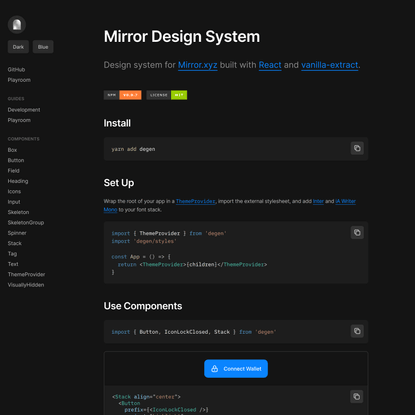Image resolution: width=415 pixels, height=415 pixels.
Task: Open the VisuallyHidden component page
Action: (26, 285)
